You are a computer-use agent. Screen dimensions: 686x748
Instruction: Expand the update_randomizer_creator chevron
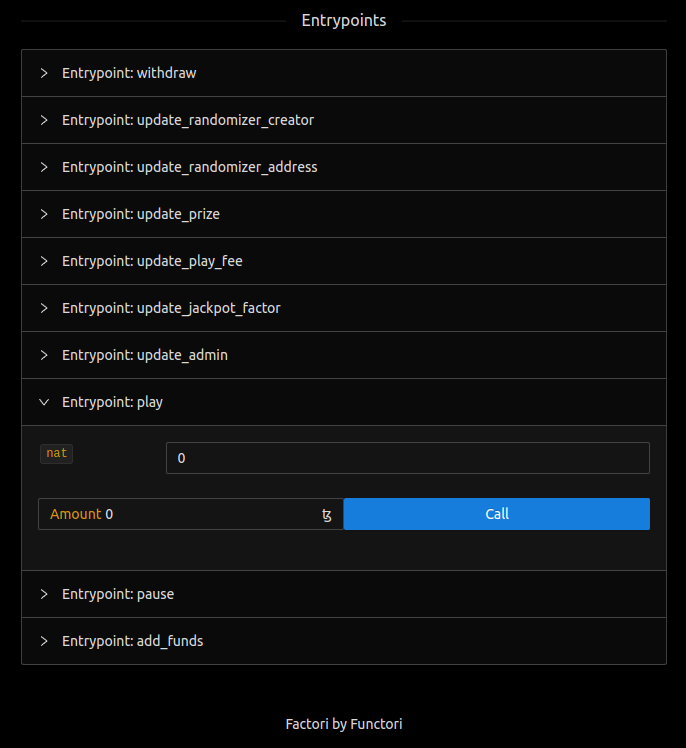[x=44, y=120]
